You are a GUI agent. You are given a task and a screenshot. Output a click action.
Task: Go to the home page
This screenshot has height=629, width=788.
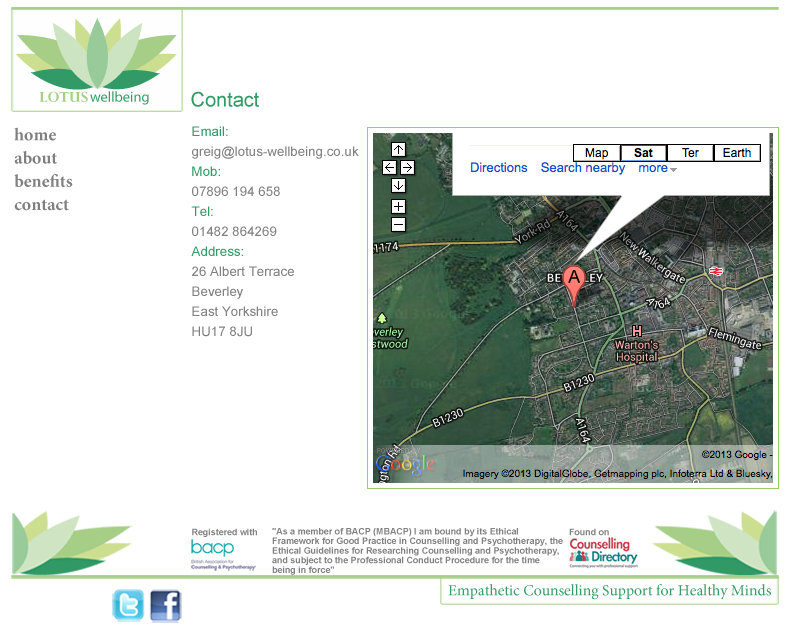point(35,135)
